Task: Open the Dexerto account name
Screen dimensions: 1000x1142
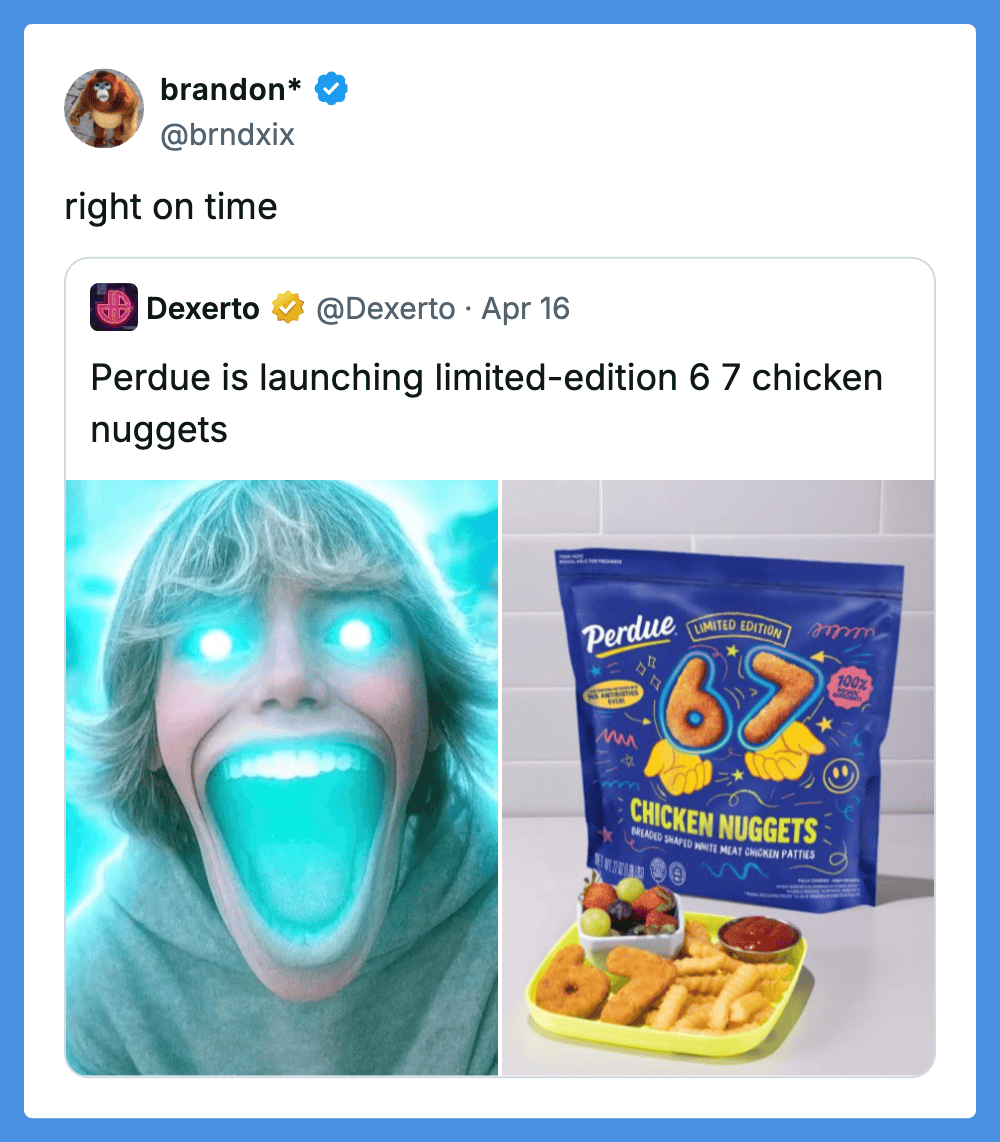Action: tap(203, 308)
